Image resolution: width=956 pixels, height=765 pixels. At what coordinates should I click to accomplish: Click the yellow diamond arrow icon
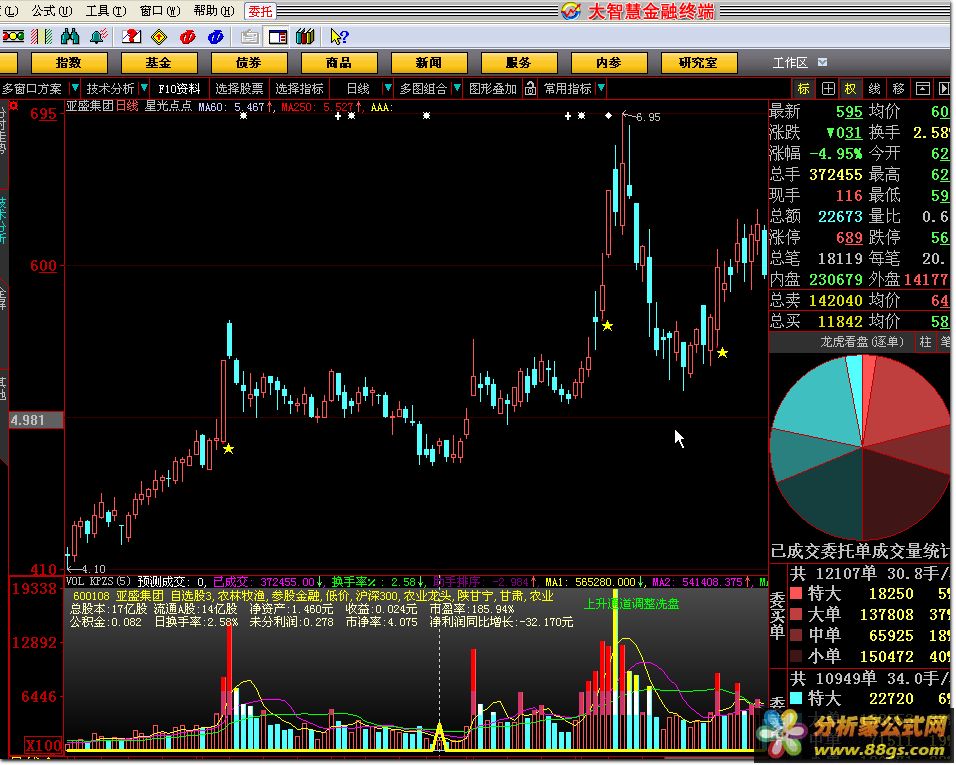159,37
